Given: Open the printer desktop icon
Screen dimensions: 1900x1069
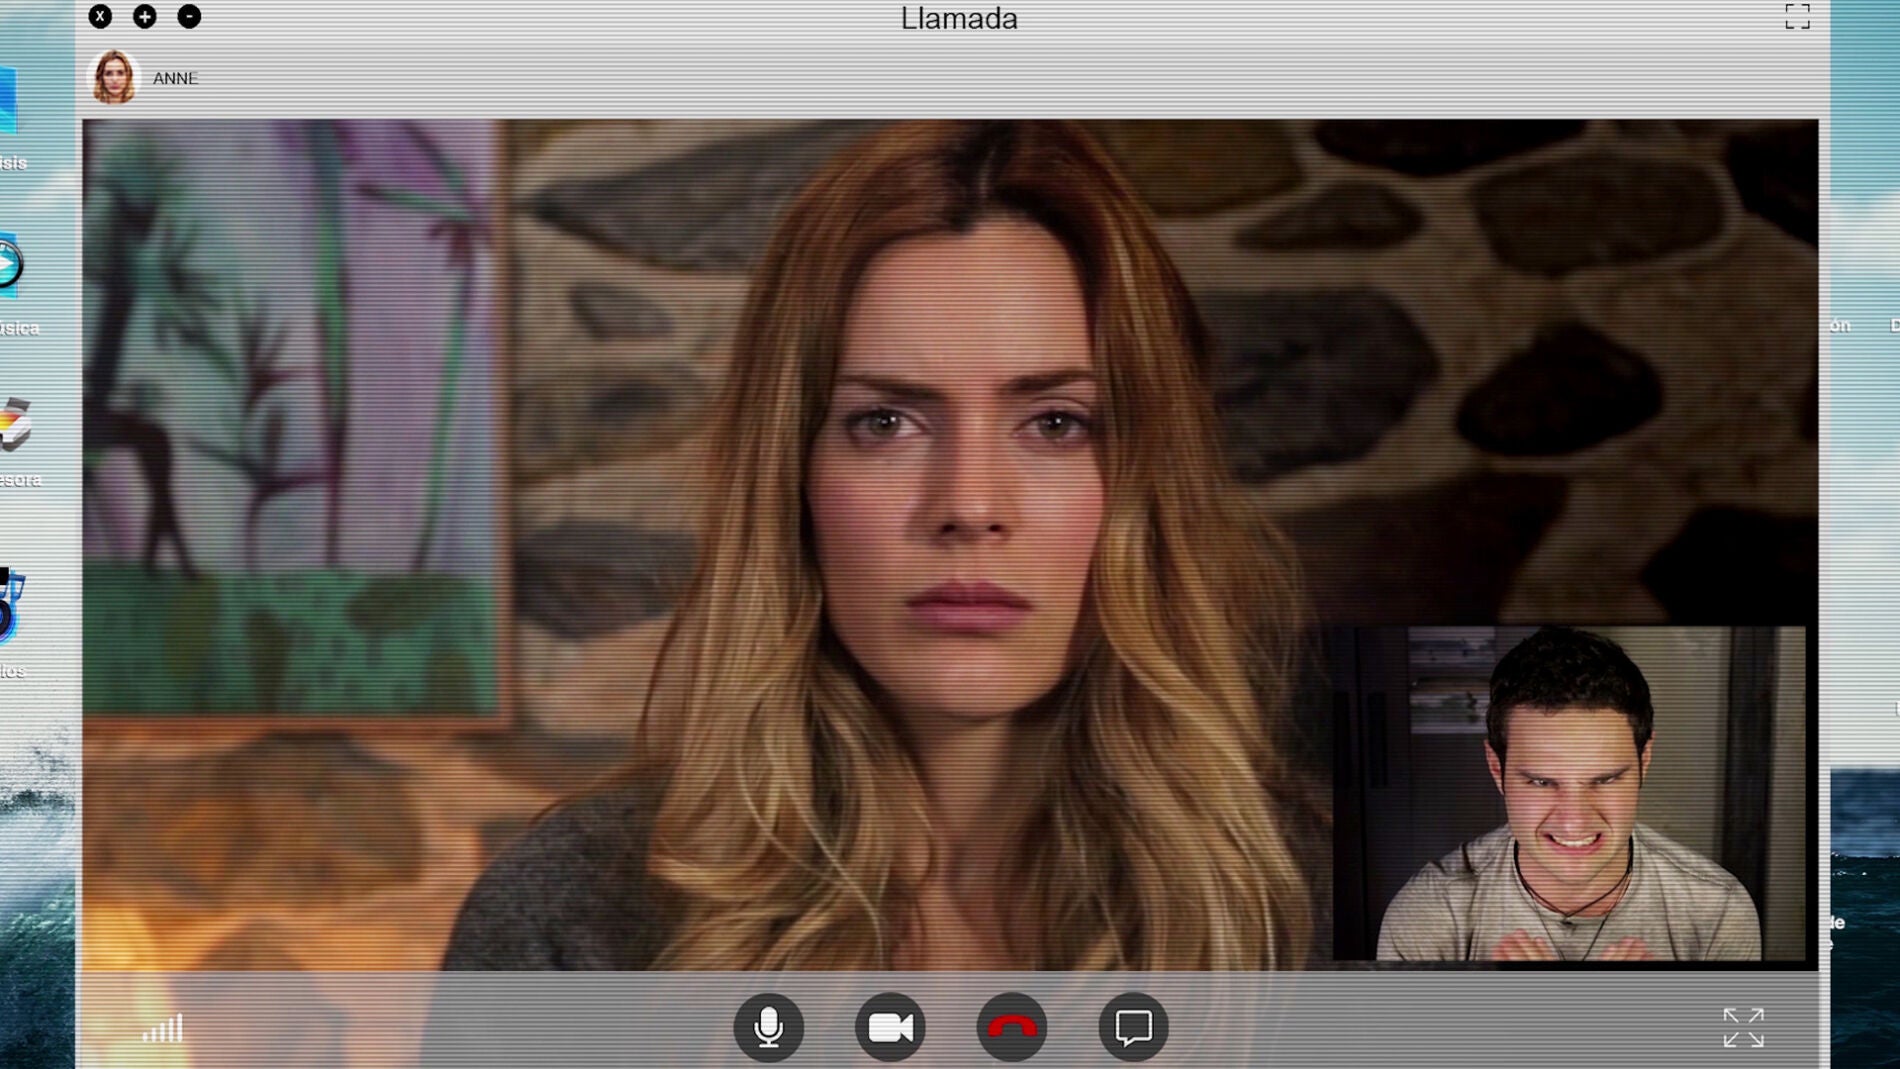Looking at the screenshot, I should 15,425.
